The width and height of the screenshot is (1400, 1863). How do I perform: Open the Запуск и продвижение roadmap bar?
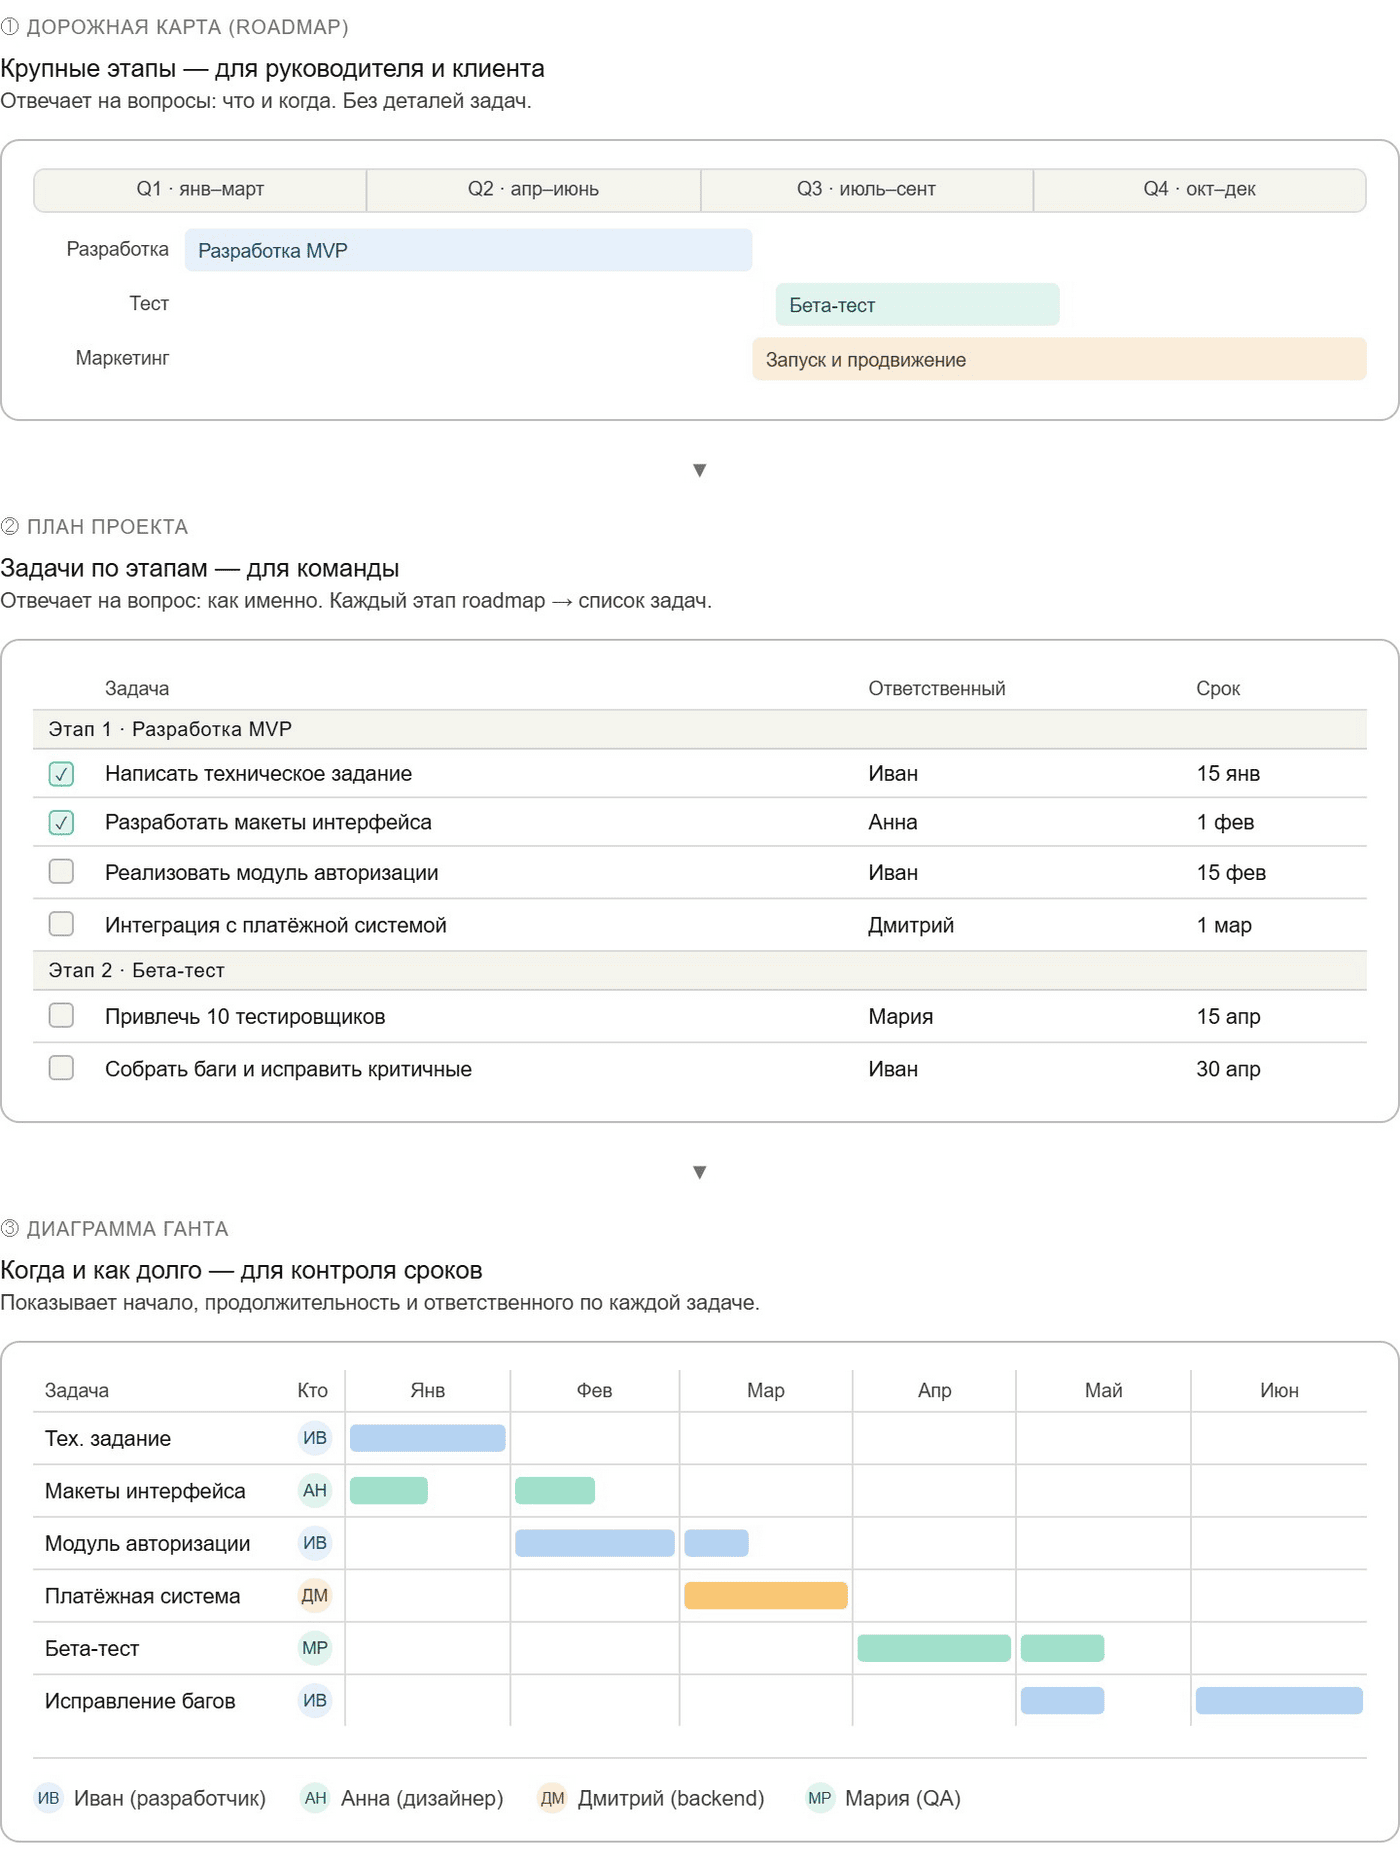pyautogui.click(x=1059, y=359)
